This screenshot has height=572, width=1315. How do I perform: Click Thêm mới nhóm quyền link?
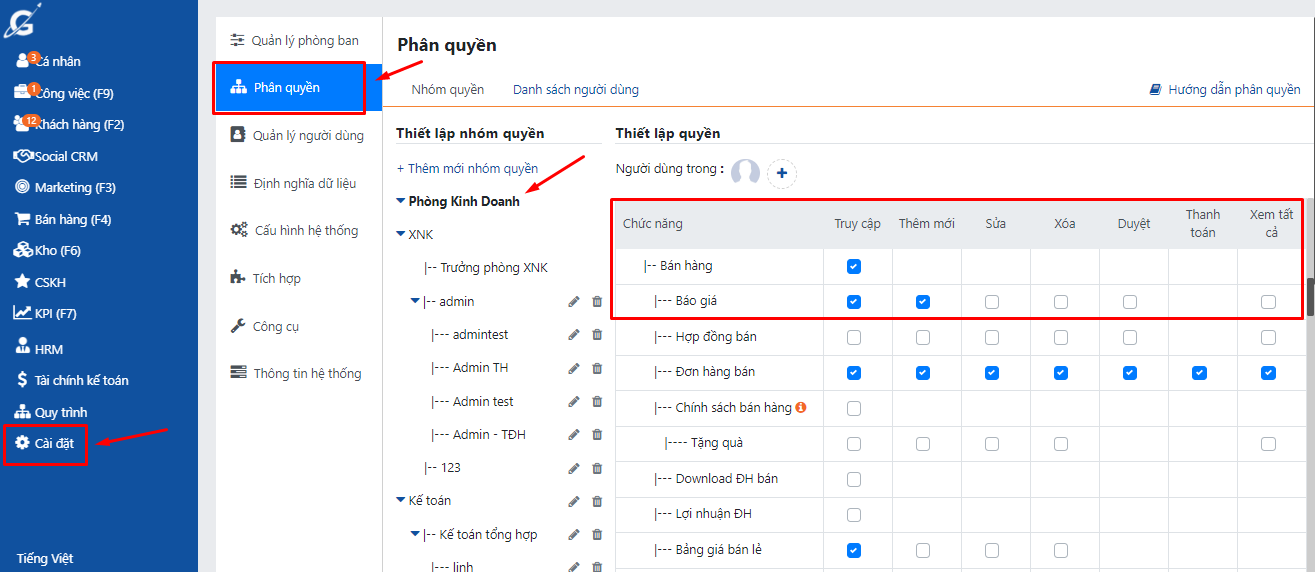[467, 169]
